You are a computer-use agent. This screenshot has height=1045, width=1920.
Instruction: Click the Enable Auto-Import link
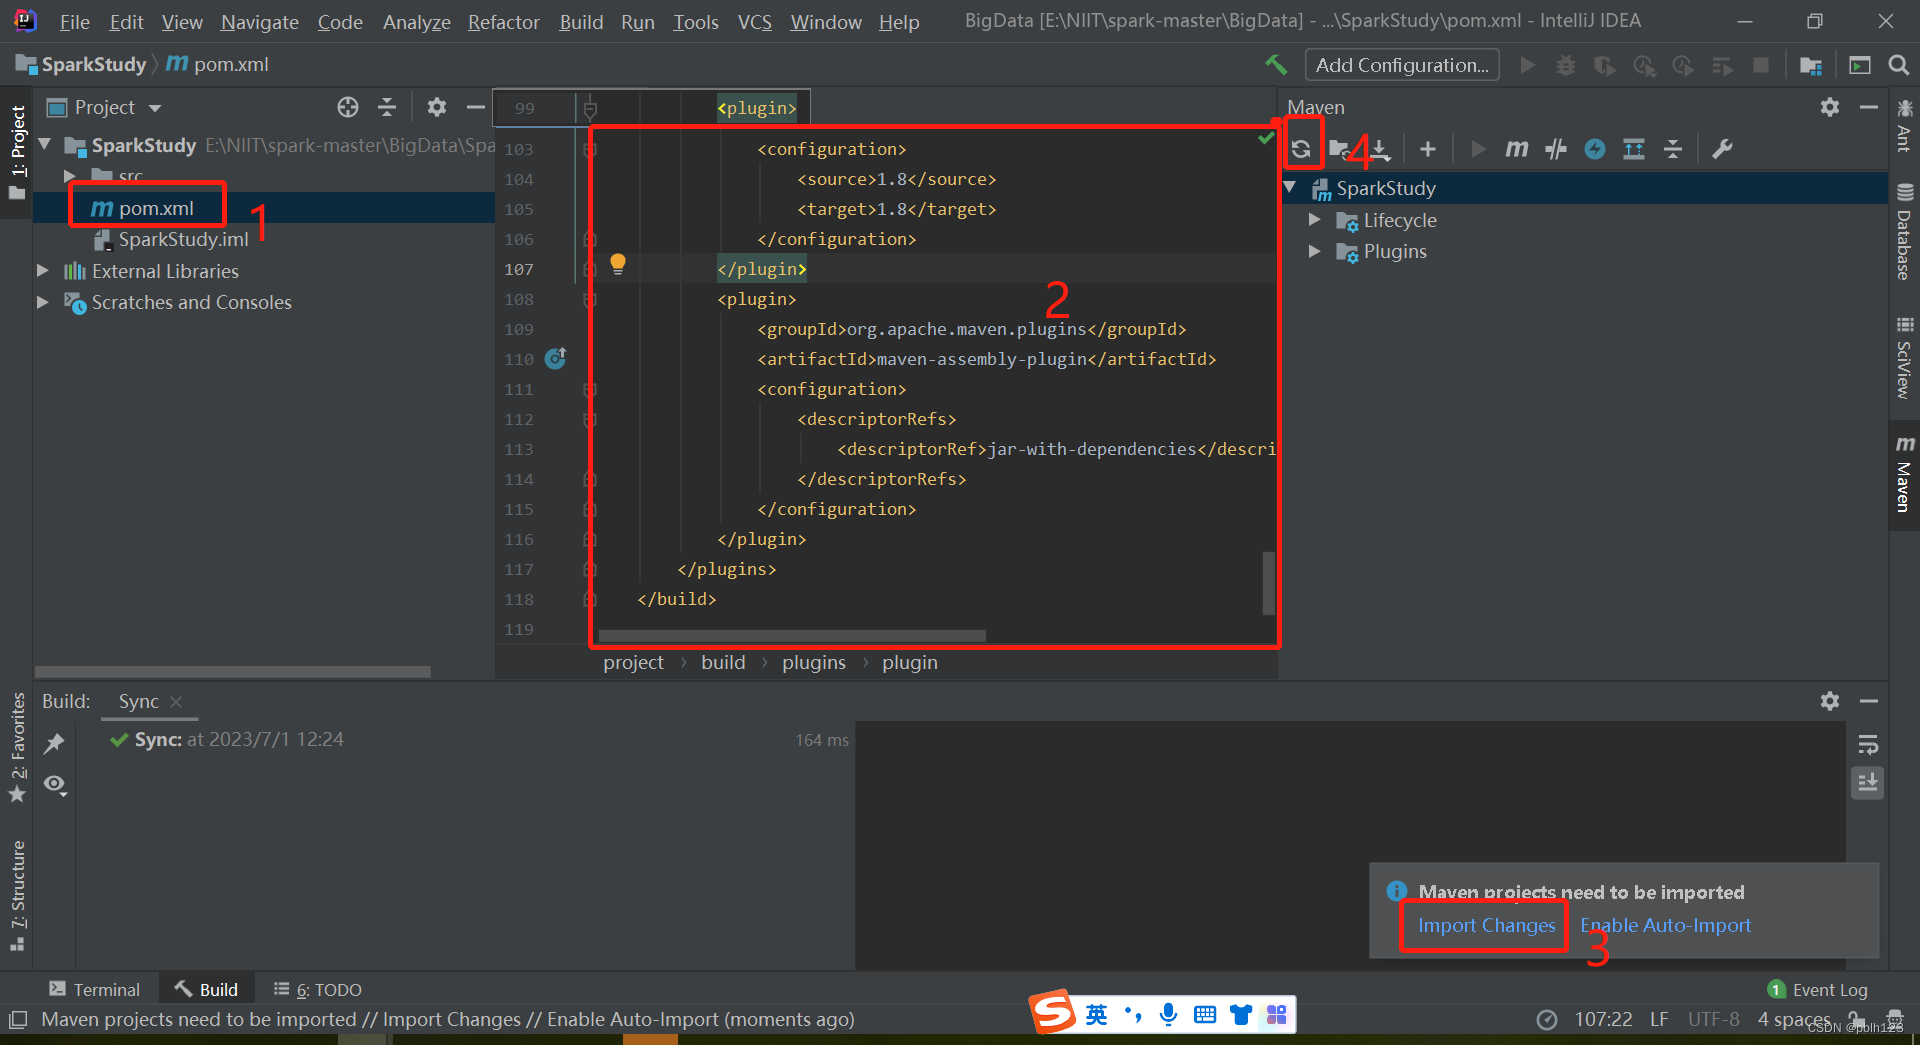1665,926
